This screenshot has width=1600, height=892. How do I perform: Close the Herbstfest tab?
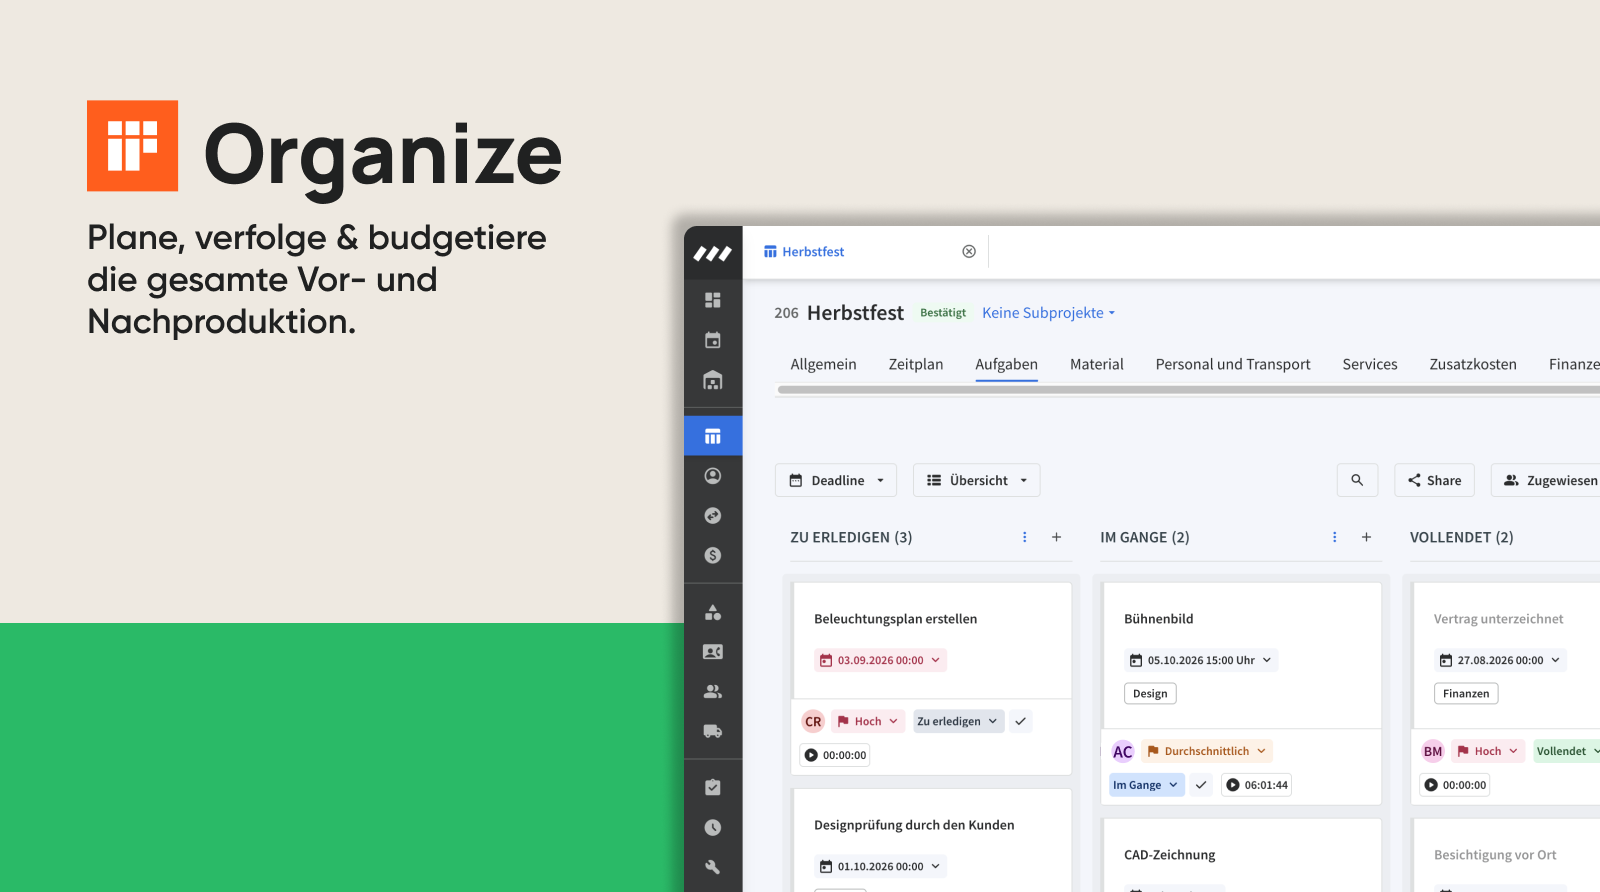[x=969, y=252]
